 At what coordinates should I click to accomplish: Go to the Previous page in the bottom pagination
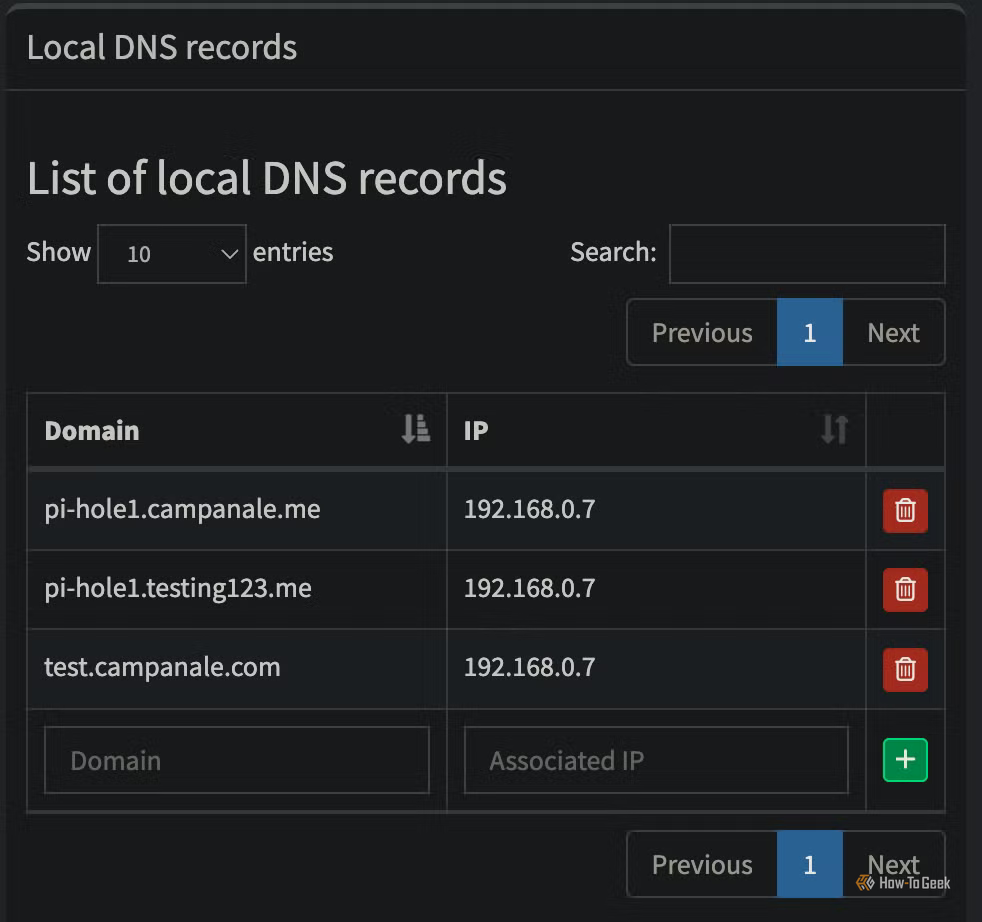point(702,864)
